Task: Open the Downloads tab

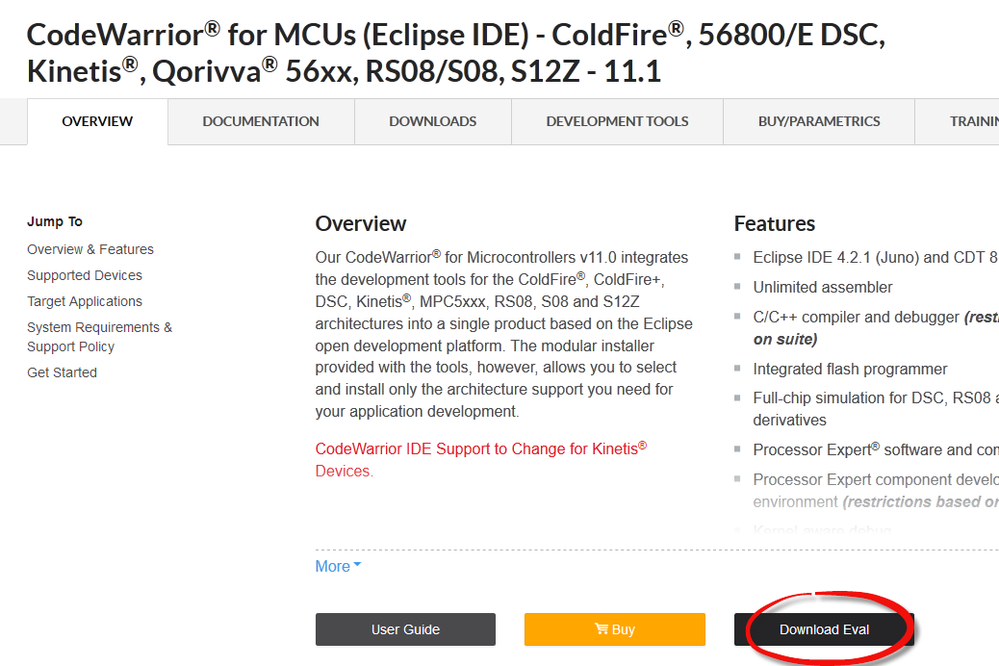Action: pyautogui.click(x=432, y=122)
